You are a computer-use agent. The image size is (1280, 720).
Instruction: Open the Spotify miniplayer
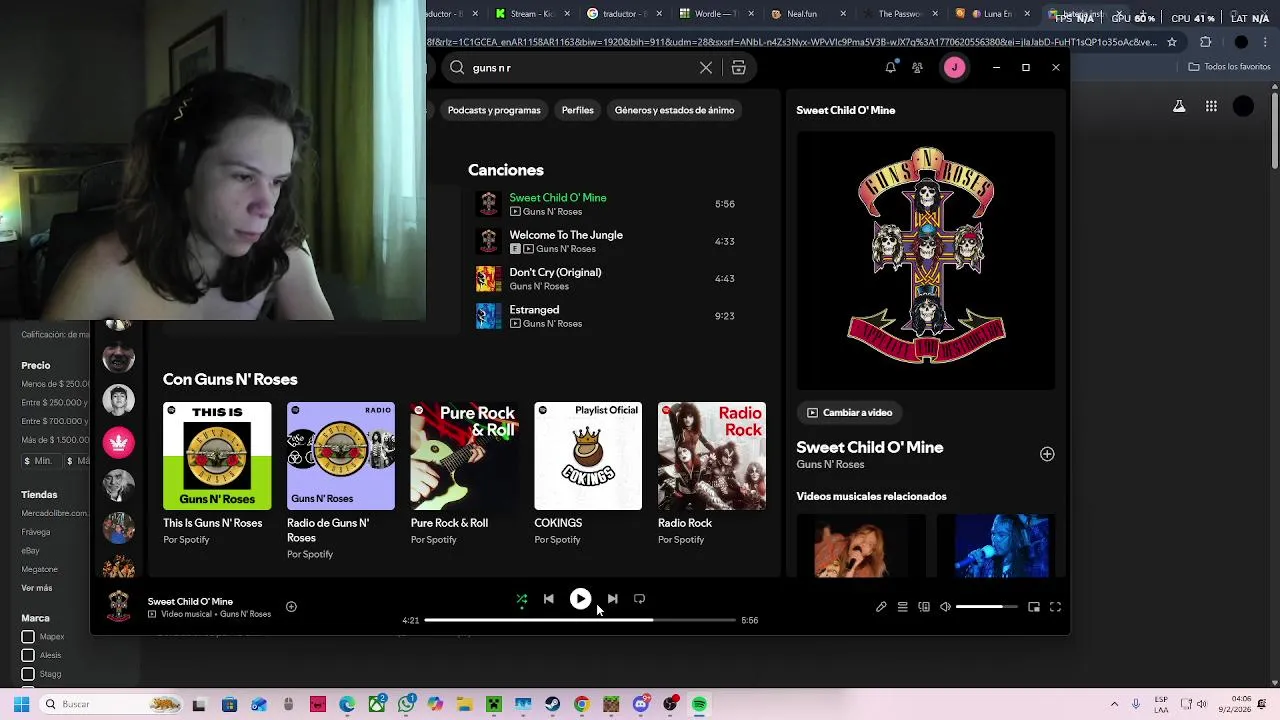[x=1034, y=607]
